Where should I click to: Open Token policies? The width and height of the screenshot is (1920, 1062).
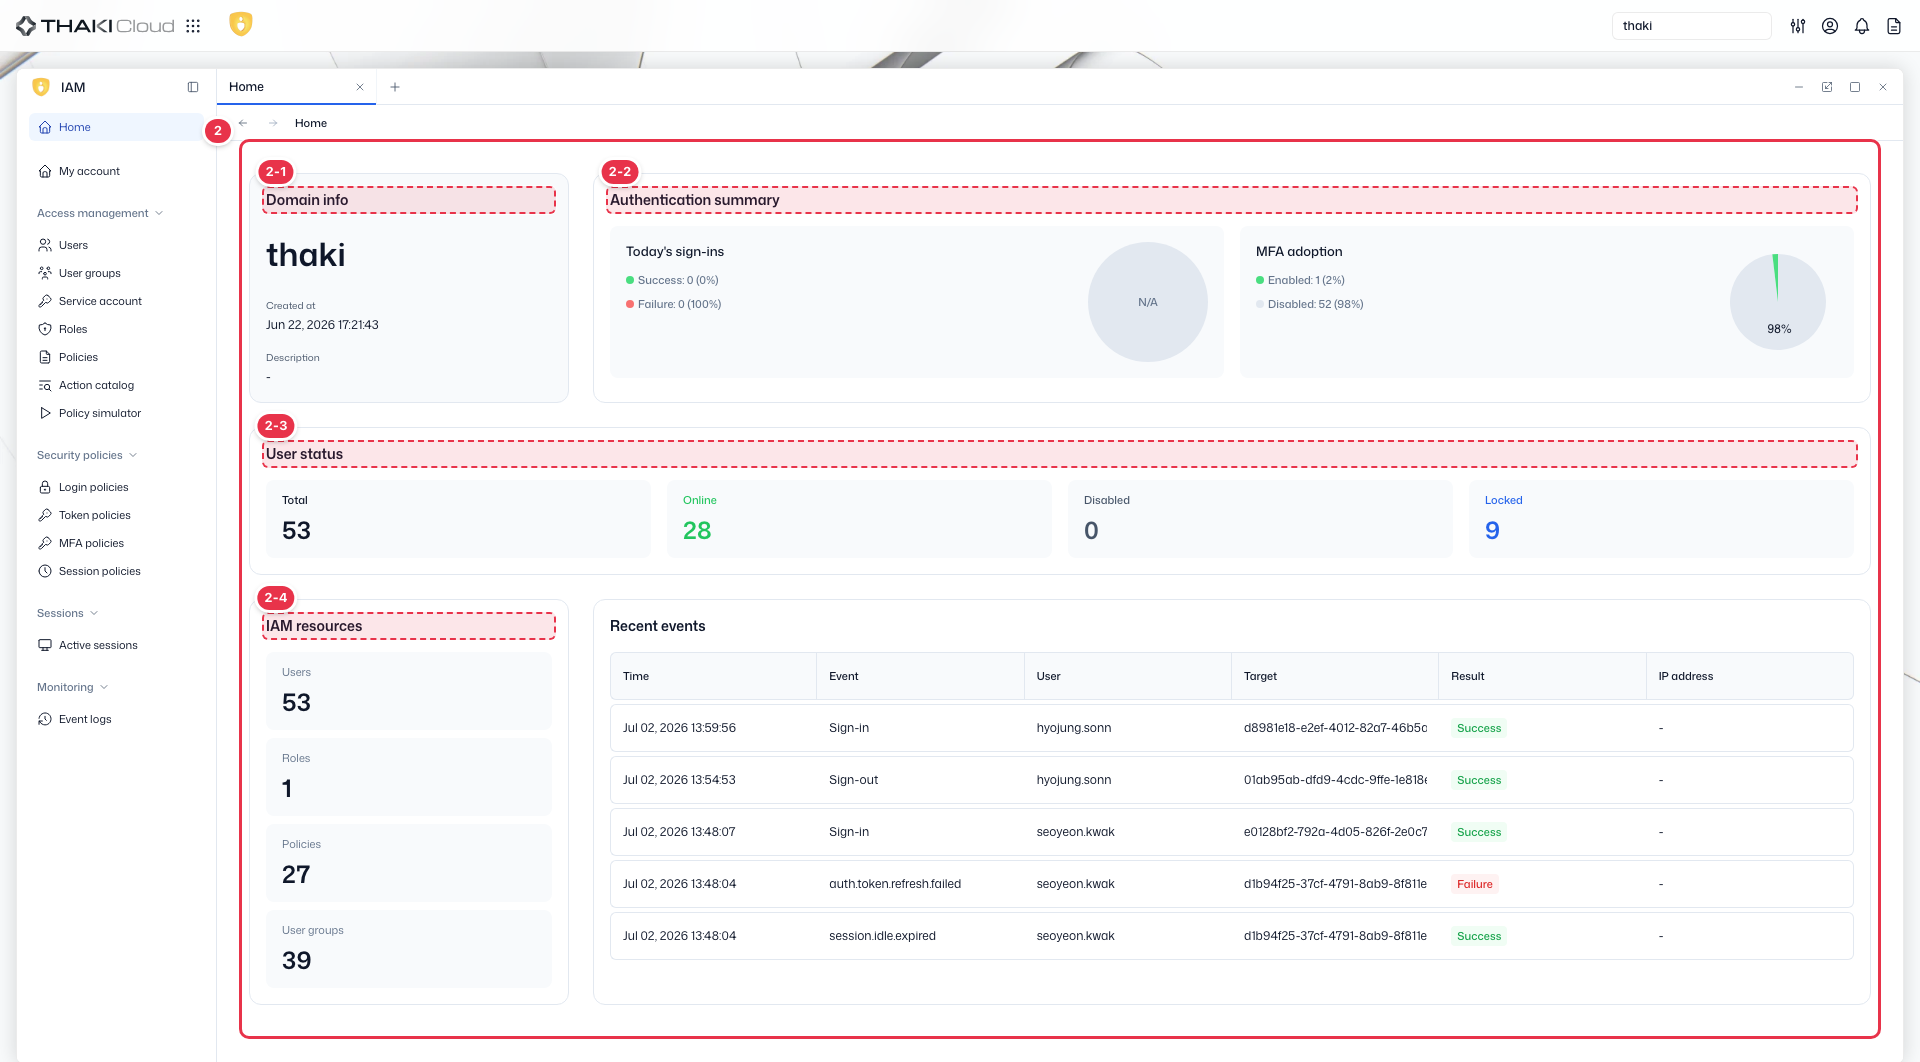click(x=116, y=515)
